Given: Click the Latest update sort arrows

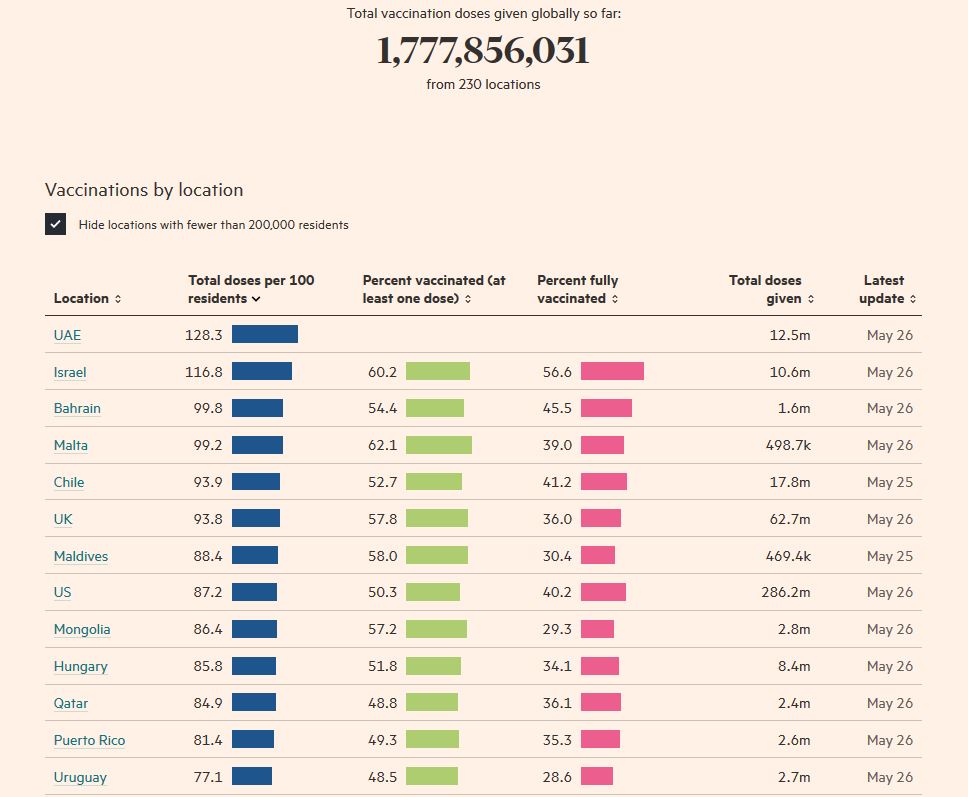Looking at the screenshot, I should 913,299.
